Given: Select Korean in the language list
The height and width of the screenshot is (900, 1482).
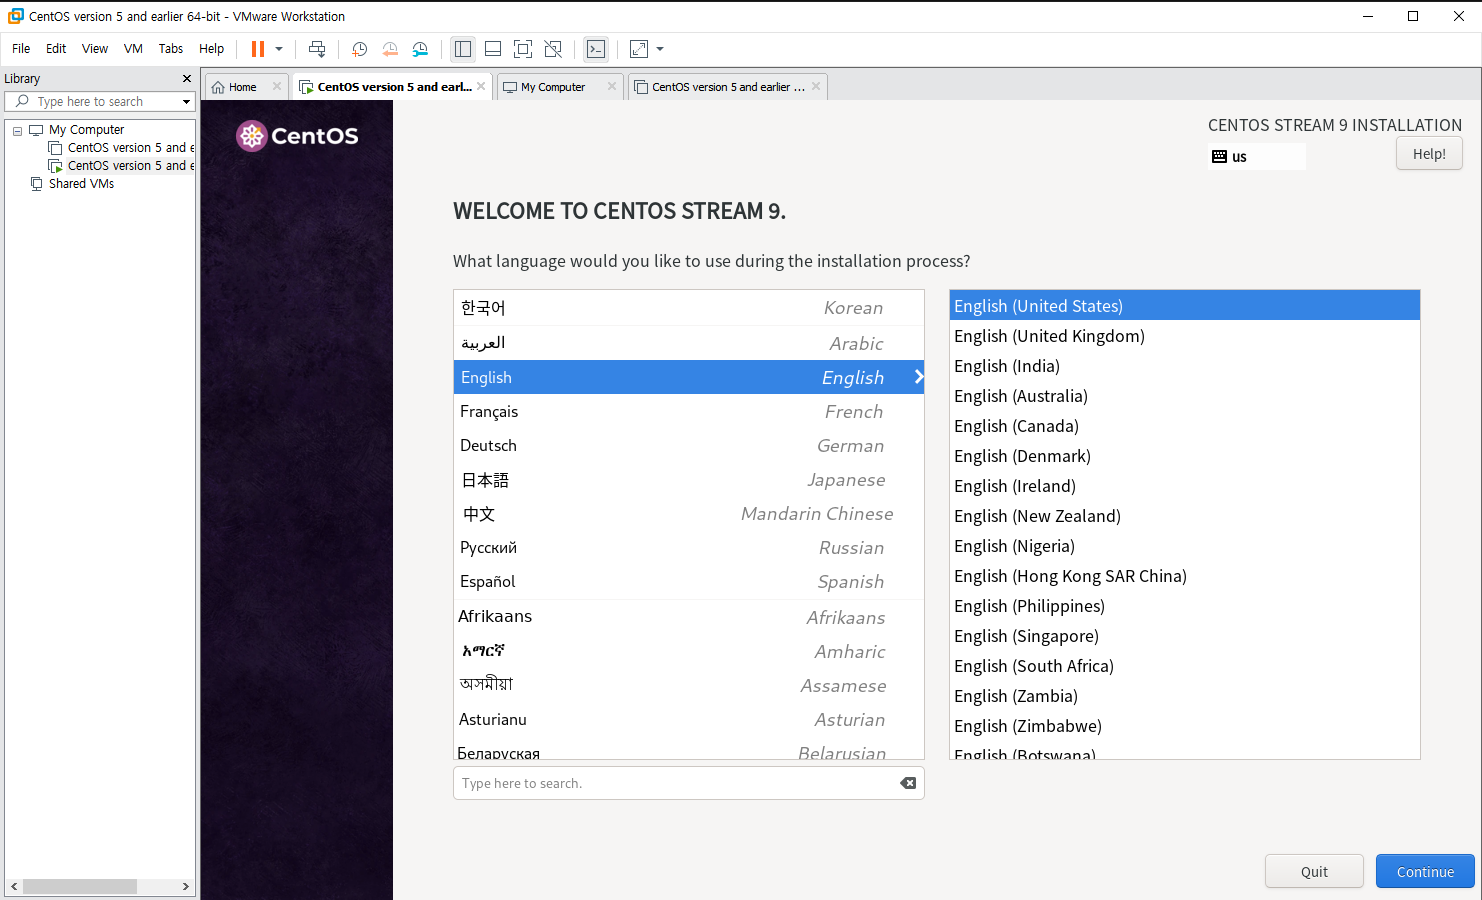Looking at the screenshot, I should (688, 308).
